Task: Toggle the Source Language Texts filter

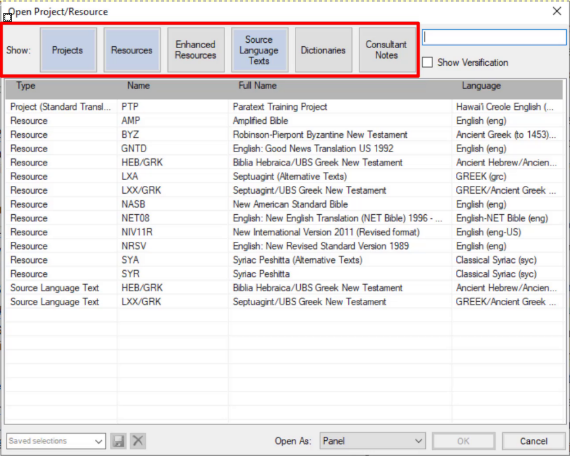Action: (260, 50)
